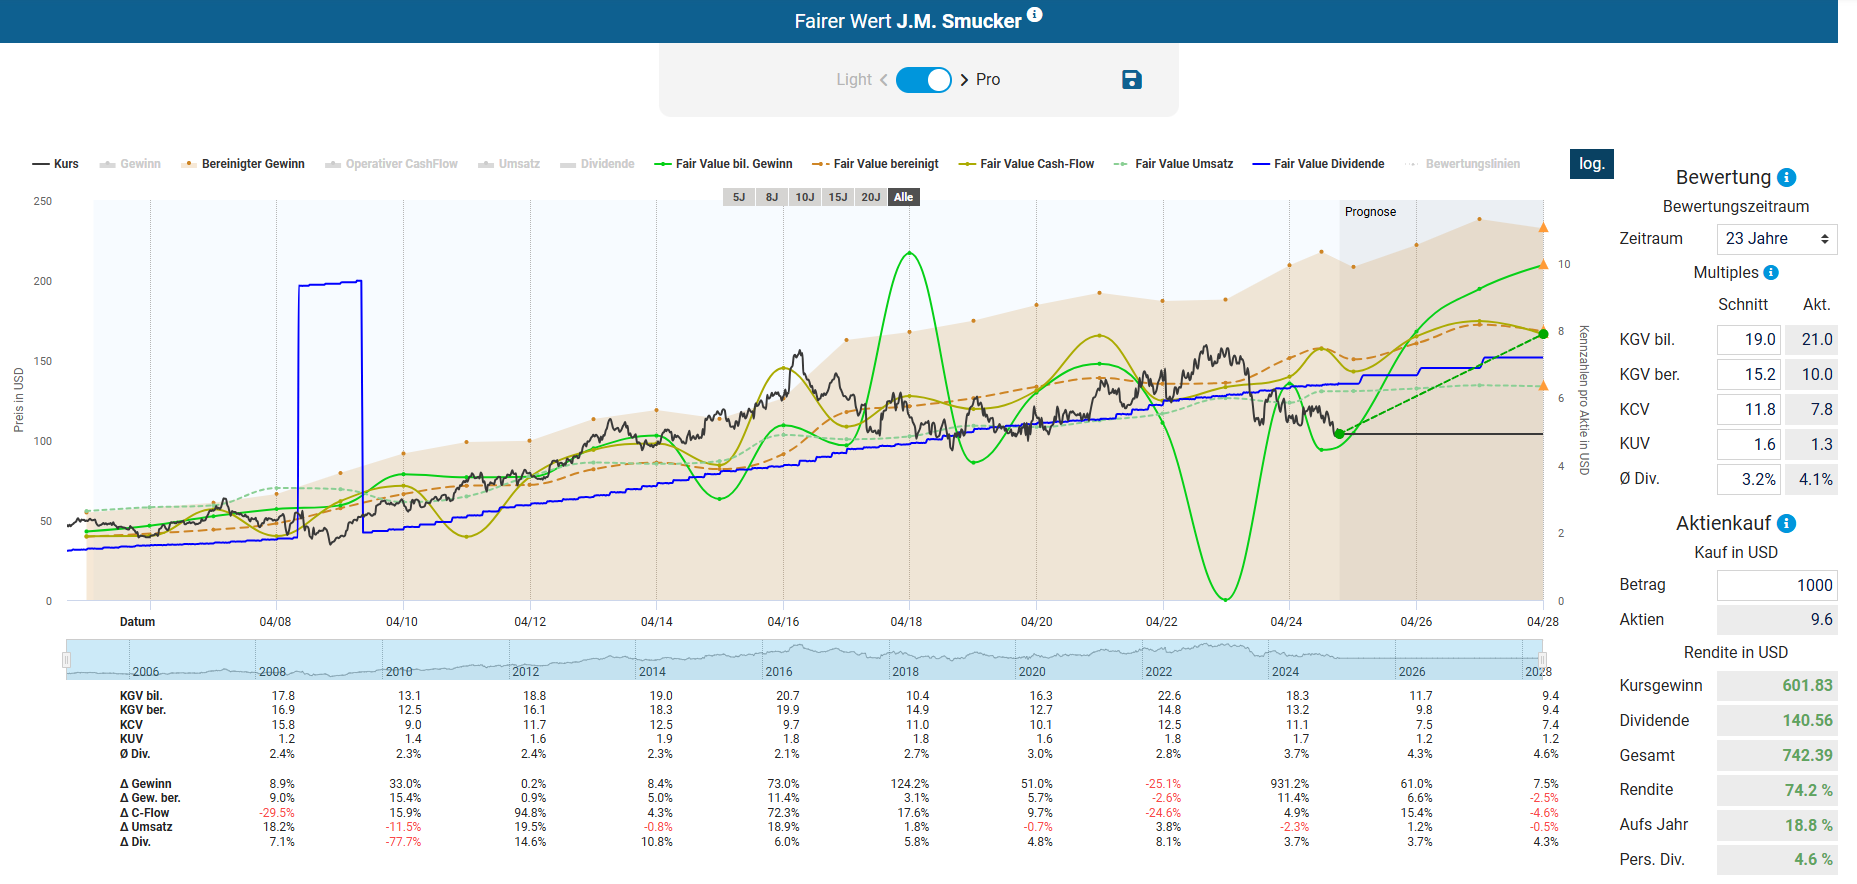This screenshot has height=884, width=1857.
Task: Click info icon beside Bewertung heading
Action: point(1787,177)
